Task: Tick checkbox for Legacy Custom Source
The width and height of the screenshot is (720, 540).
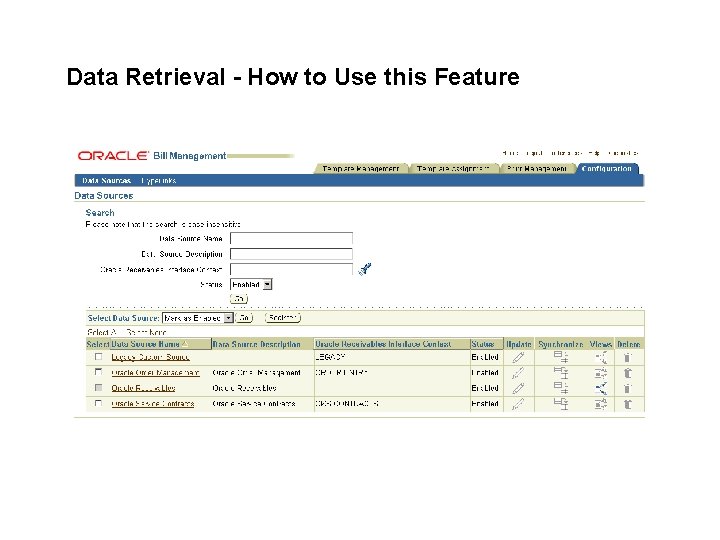Action: click(x=98, y=356)
